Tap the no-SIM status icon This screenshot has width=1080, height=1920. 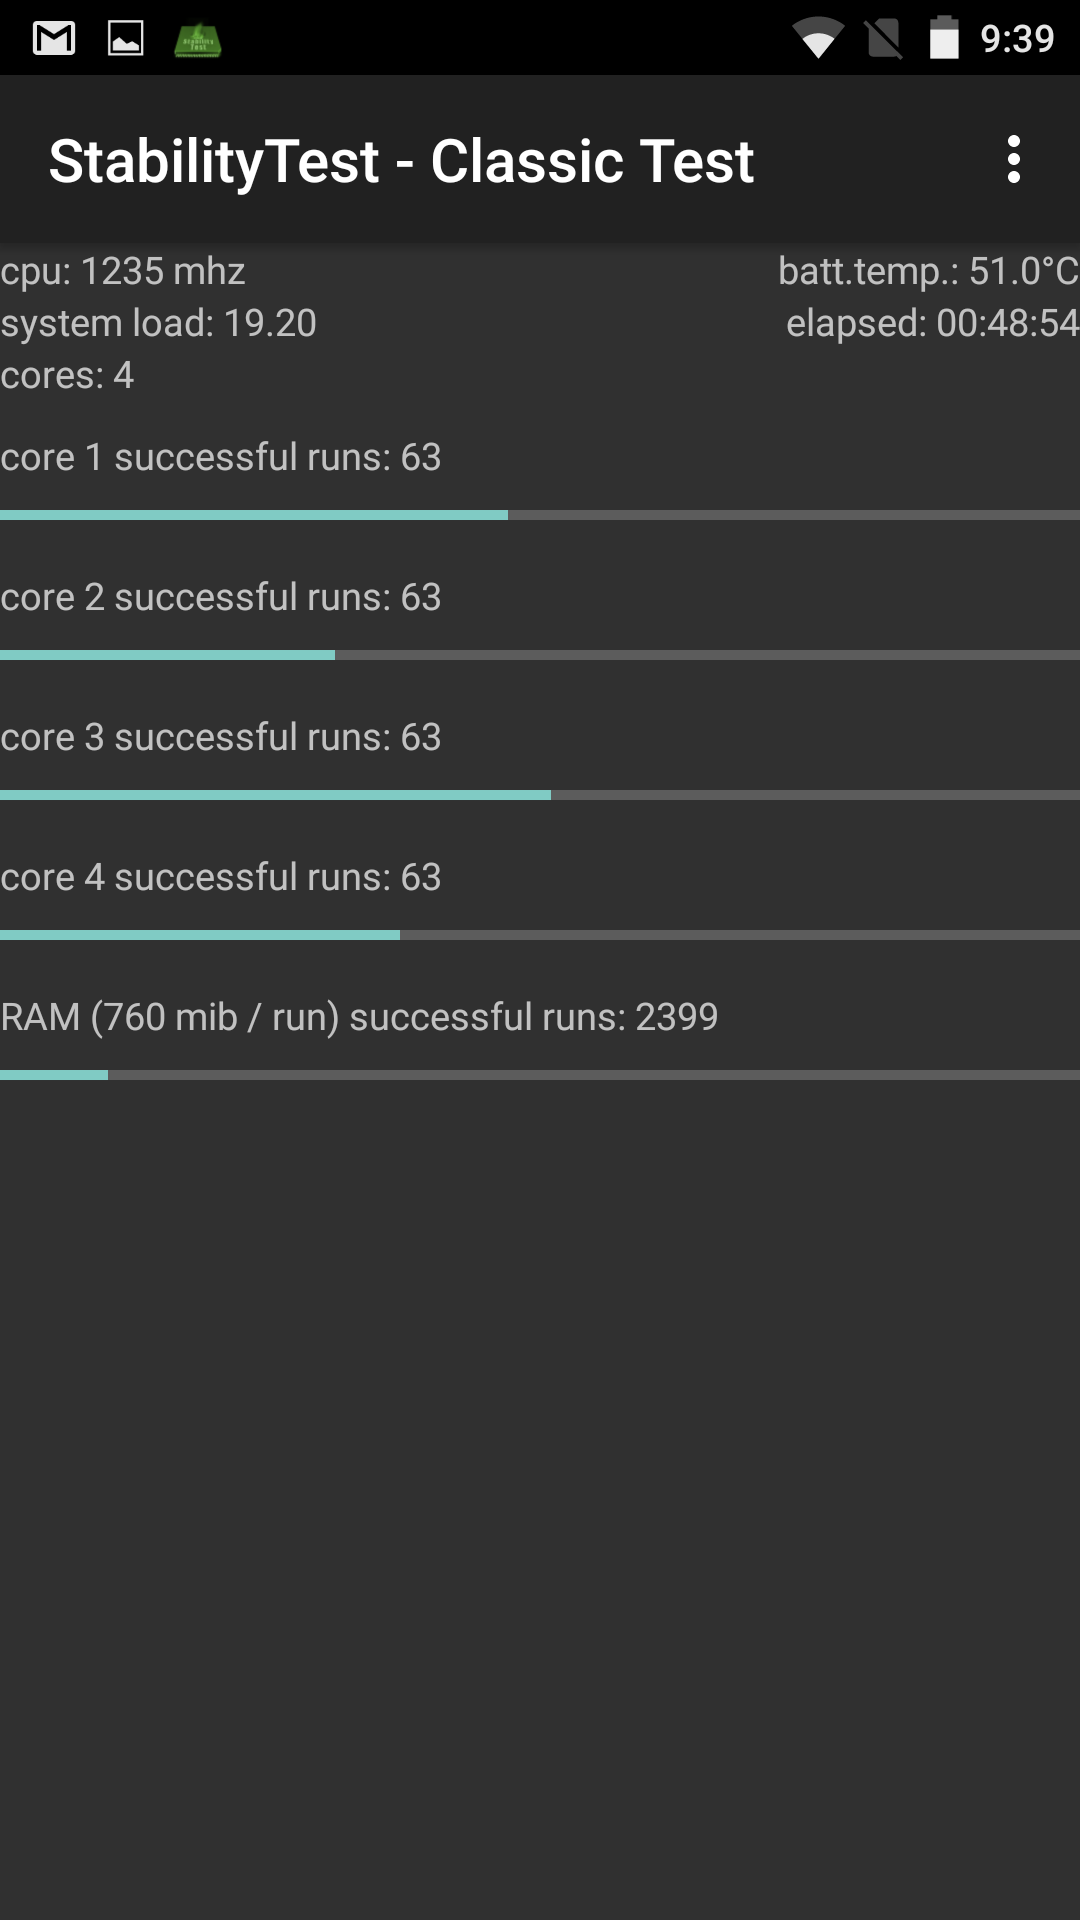[x=884, y=39]
